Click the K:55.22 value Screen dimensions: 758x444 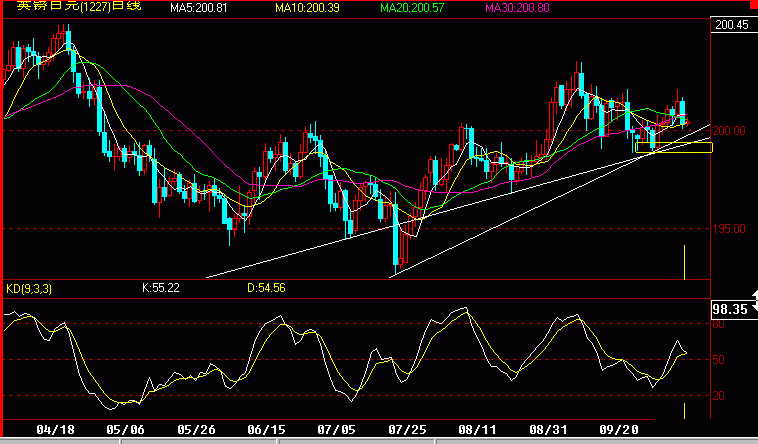pyautogui.click(x=161, y=288)
